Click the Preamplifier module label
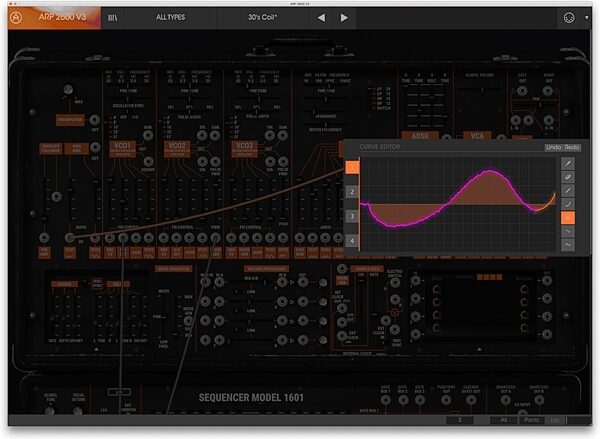The image size is (600, 439). [70, 120]
